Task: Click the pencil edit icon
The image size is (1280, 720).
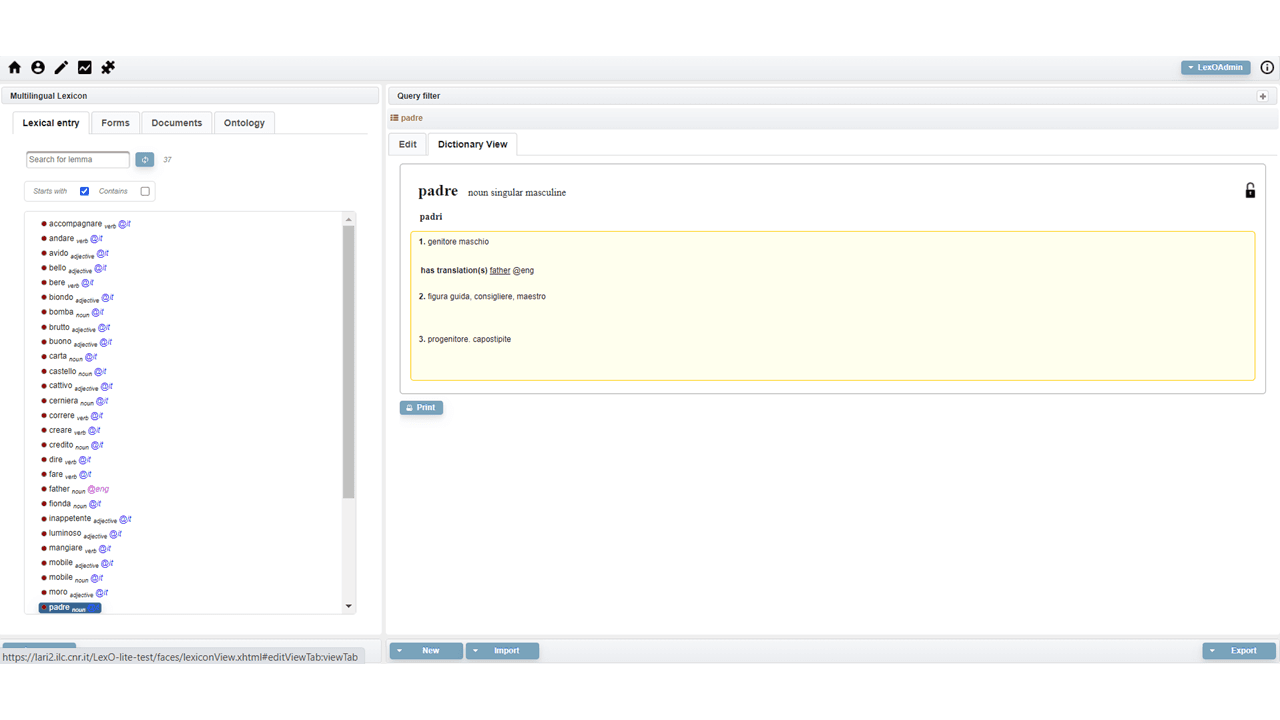Action: pos(61,68)
